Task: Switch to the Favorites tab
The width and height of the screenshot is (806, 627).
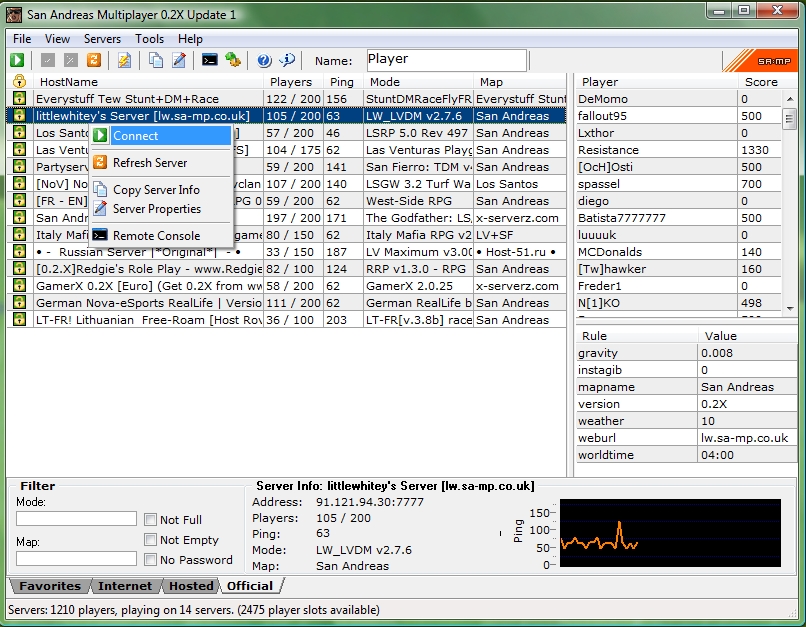Action: coord(50,586)
